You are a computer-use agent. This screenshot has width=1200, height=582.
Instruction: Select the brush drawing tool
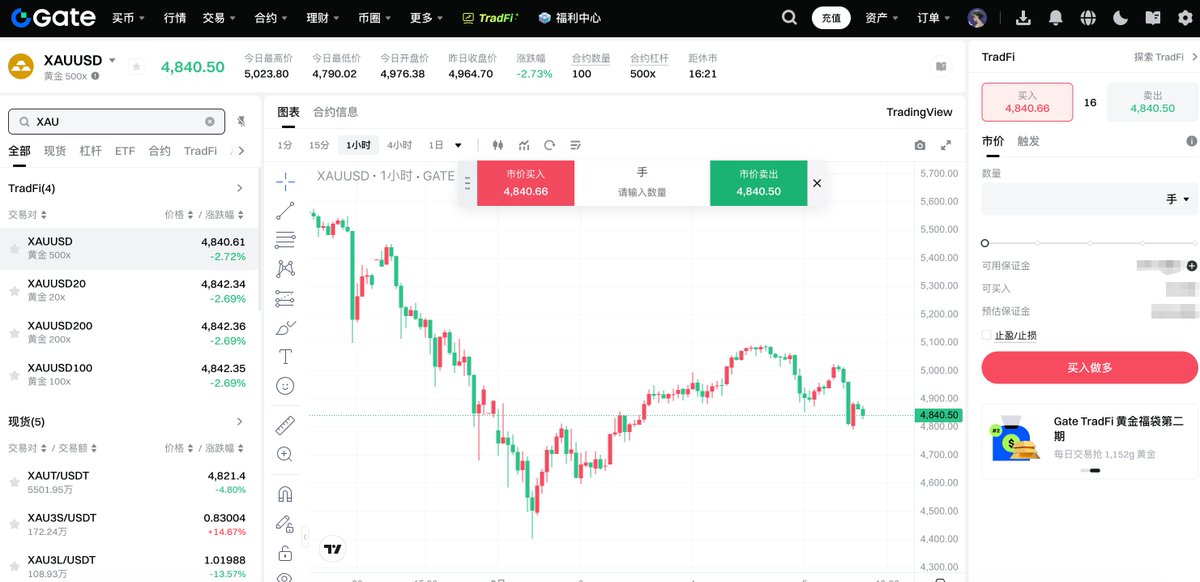pos(285,327)
